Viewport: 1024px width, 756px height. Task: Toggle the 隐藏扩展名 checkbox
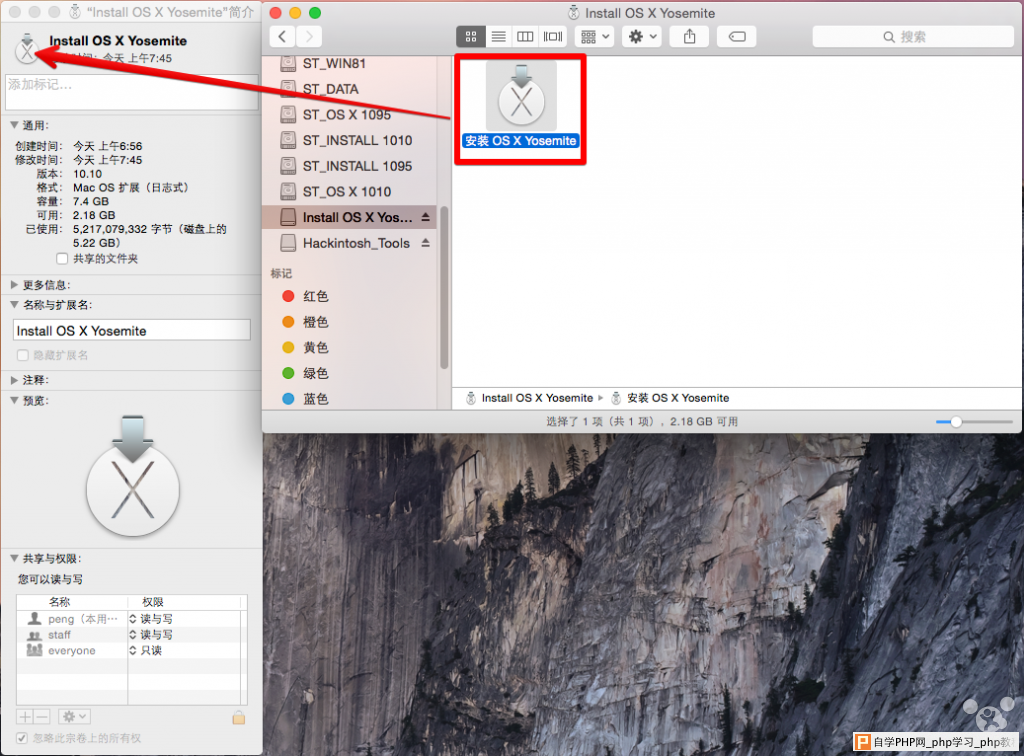tap(23, 355)
